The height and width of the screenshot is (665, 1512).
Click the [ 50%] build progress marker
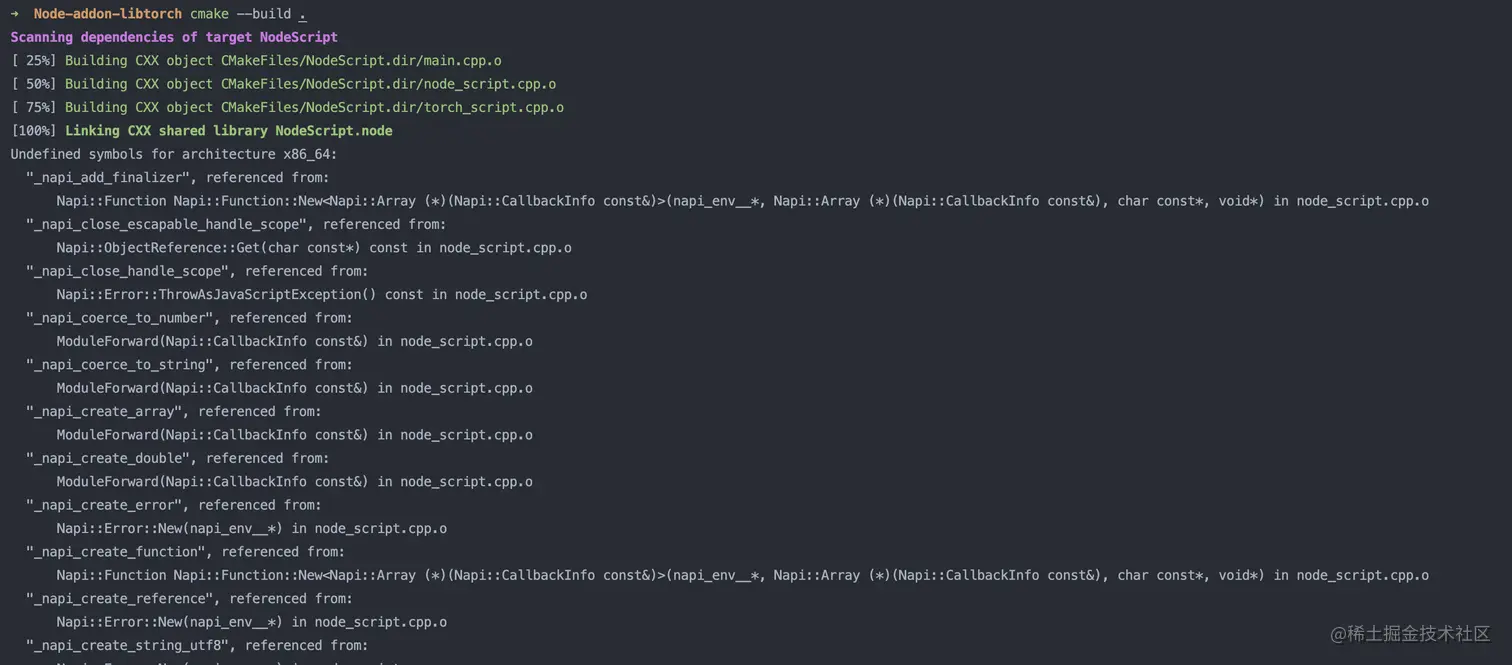pyautogui.click(x=33, y=84)
